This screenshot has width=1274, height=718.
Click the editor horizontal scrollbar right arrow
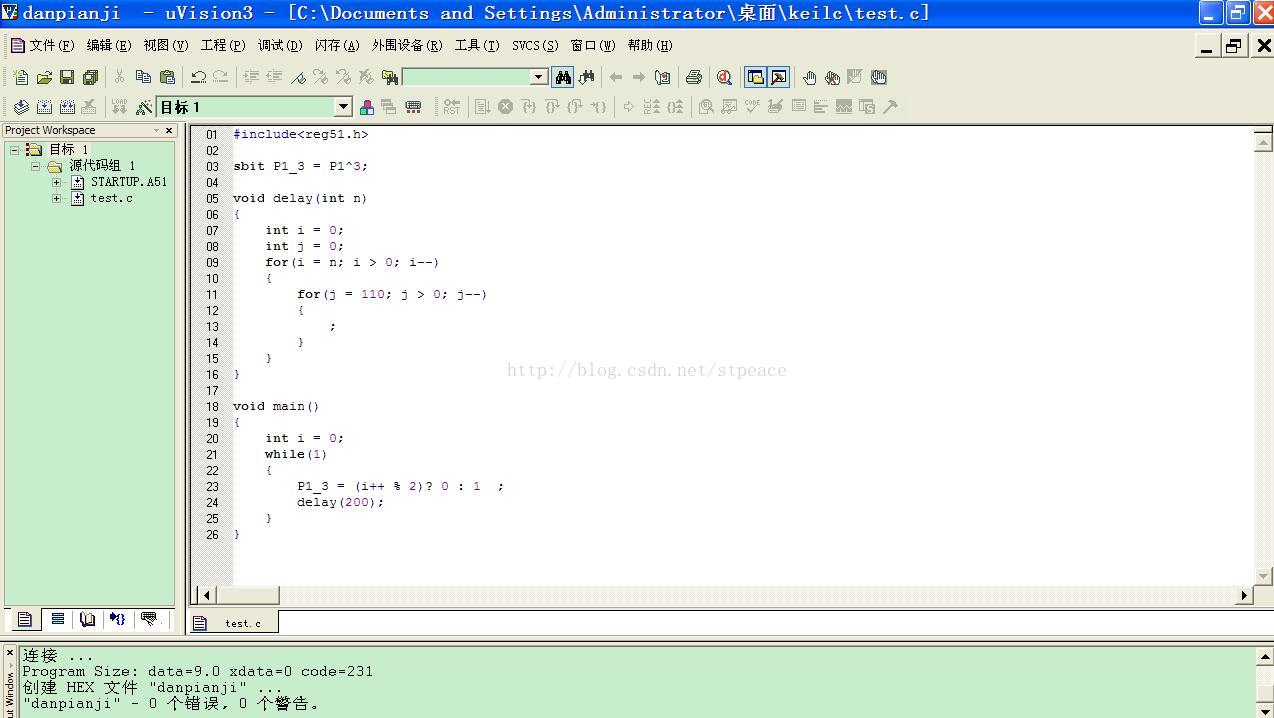pyautogui.click(x=1245, y=595)
